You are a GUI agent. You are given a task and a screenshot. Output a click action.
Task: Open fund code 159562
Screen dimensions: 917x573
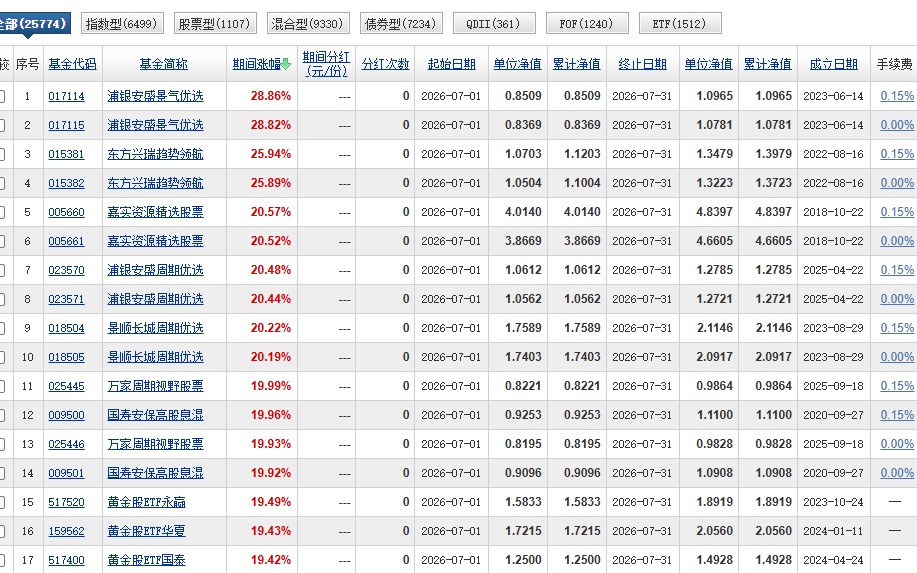pyautogui.click(x=66, y=531)
